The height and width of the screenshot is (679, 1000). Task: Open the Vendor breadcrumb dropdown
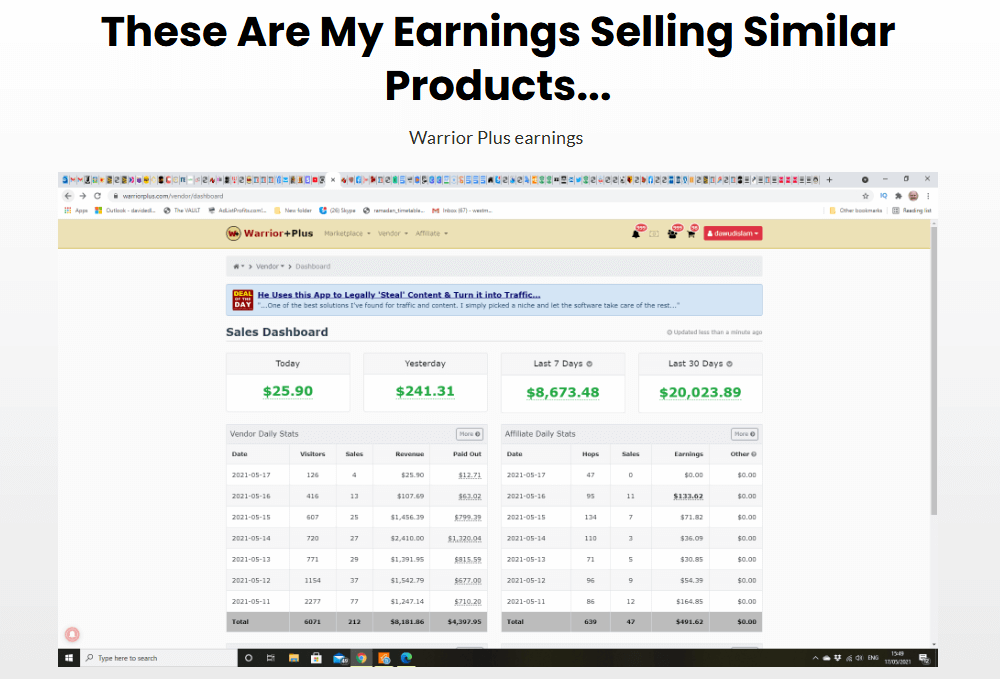269,267
